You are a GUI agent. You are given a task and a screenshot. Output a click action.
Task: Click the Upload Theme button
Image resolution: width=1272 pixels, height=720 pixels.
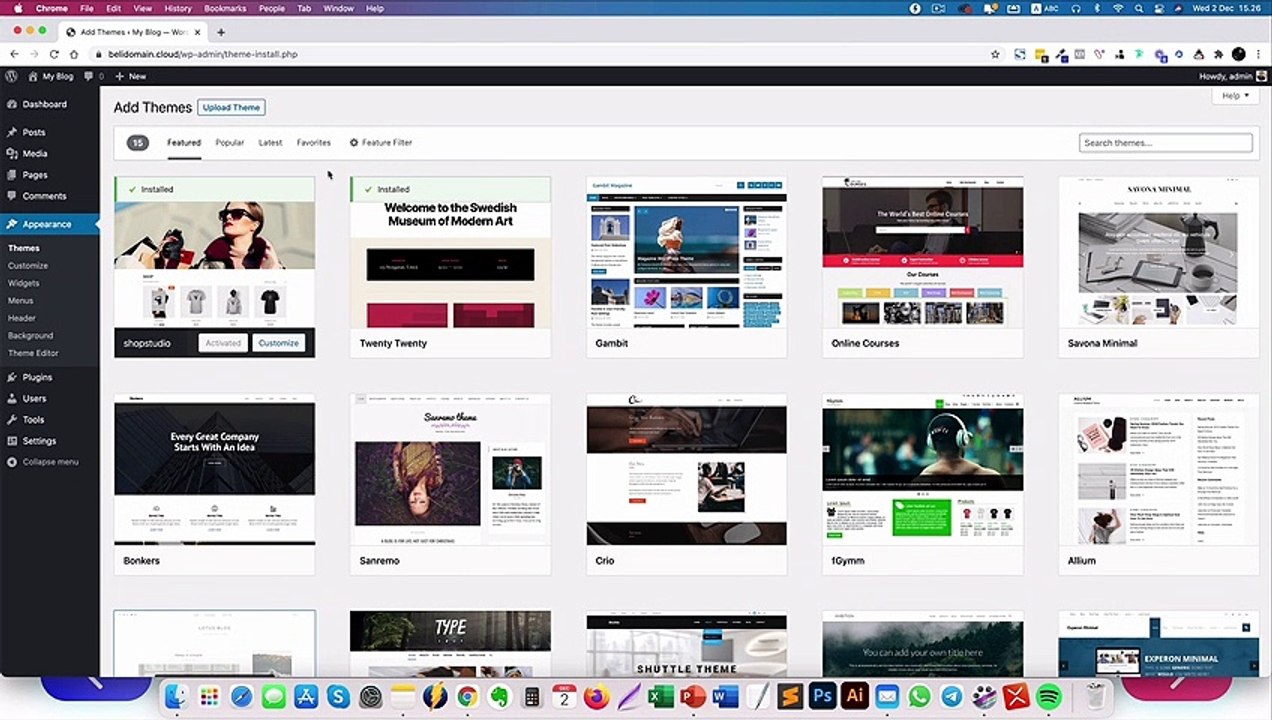[x=232, y=107]
